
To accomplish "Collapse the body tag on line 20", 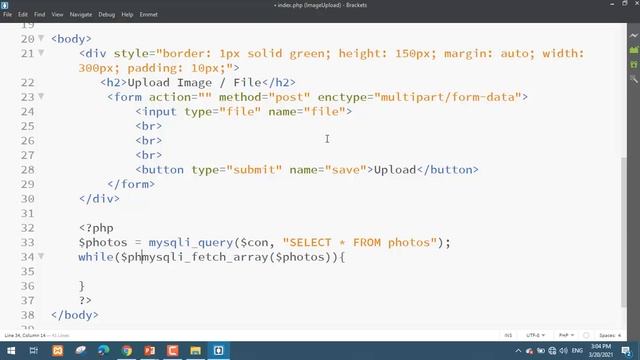I will click(41, 38).
